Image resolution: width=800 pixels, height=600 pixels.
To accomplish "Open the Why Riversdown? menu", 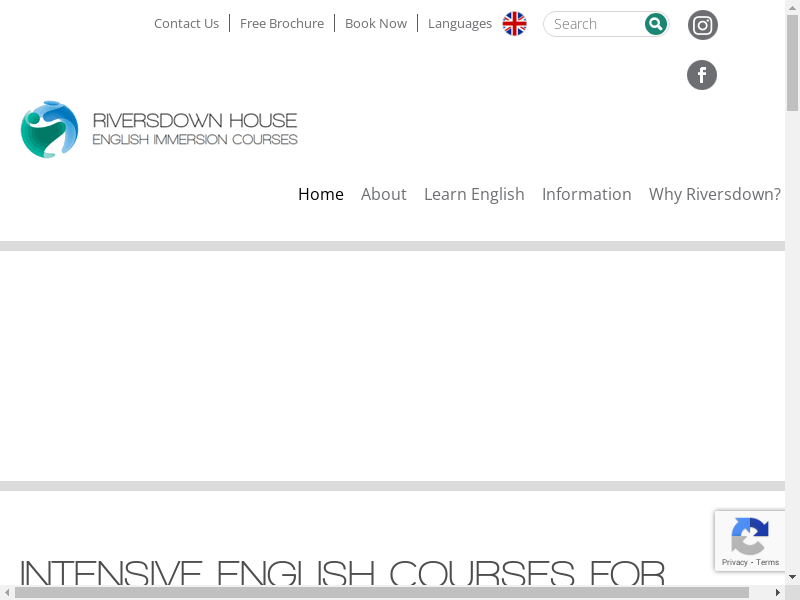I will 714,194.
